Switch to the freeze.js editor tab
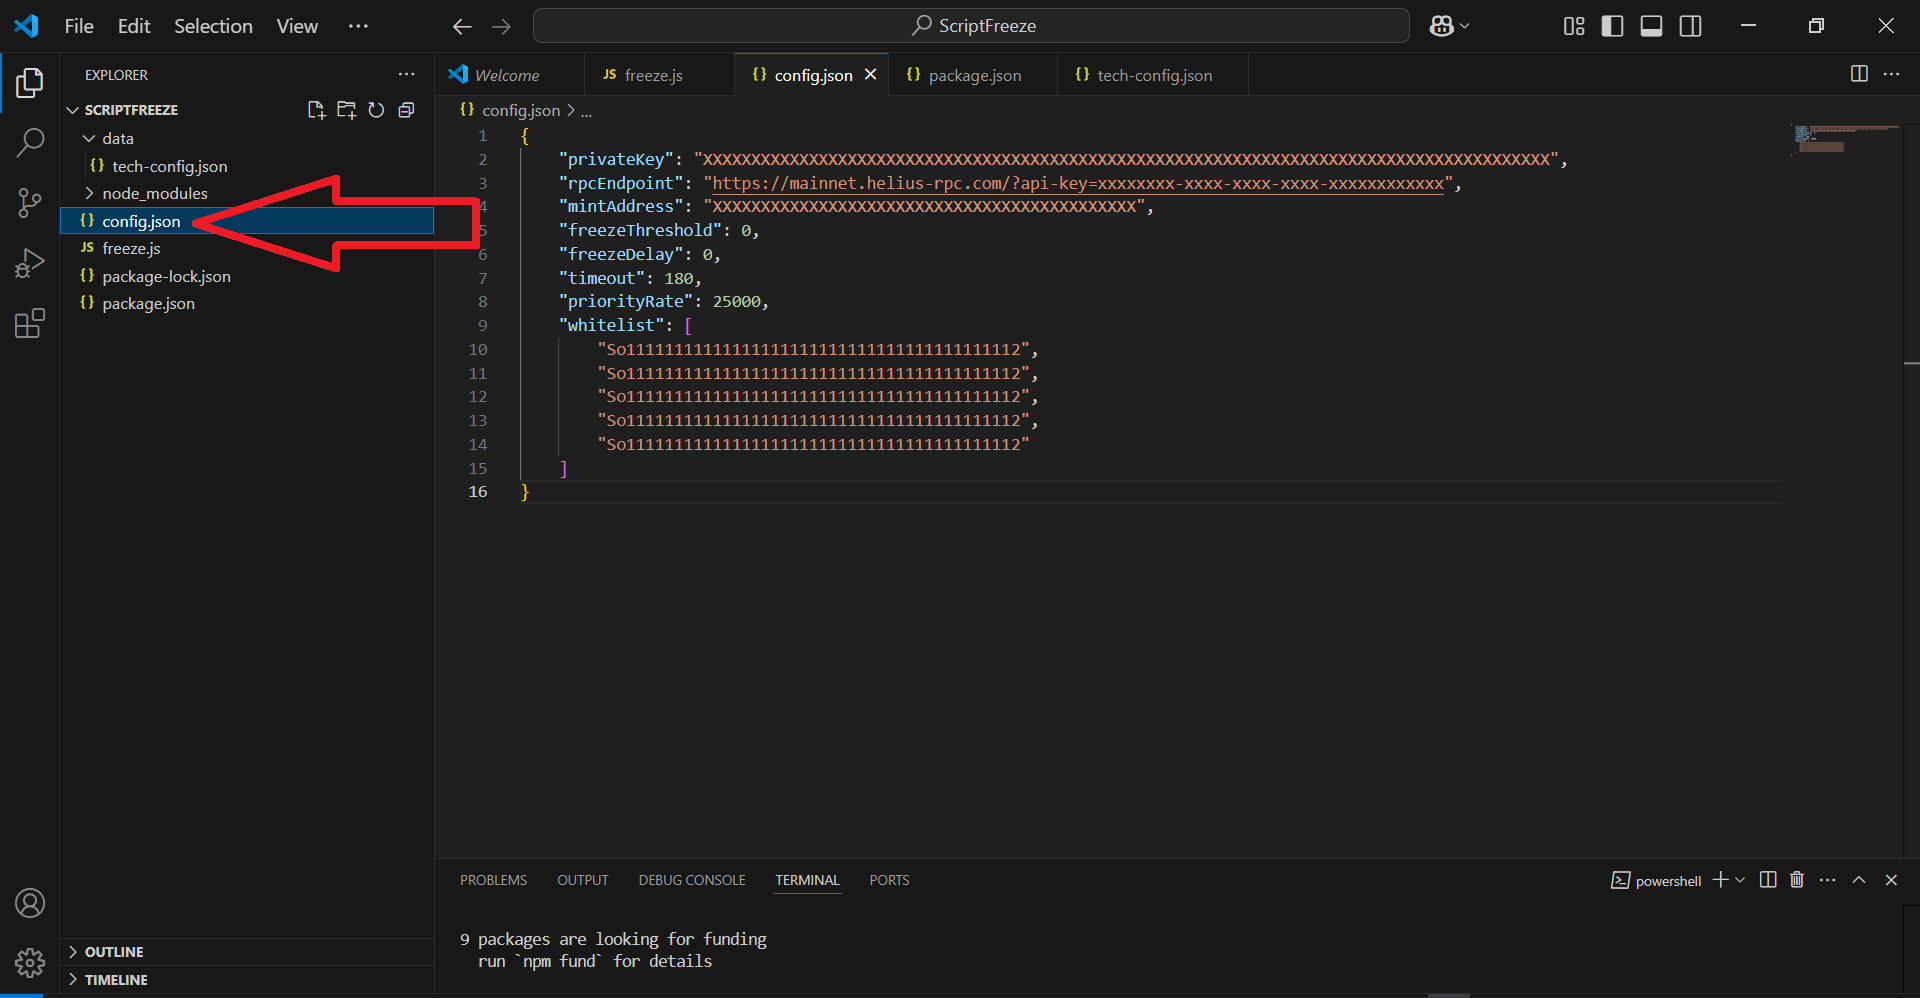1920x998 pixels. pyautogui.click(x=658, y=75)
